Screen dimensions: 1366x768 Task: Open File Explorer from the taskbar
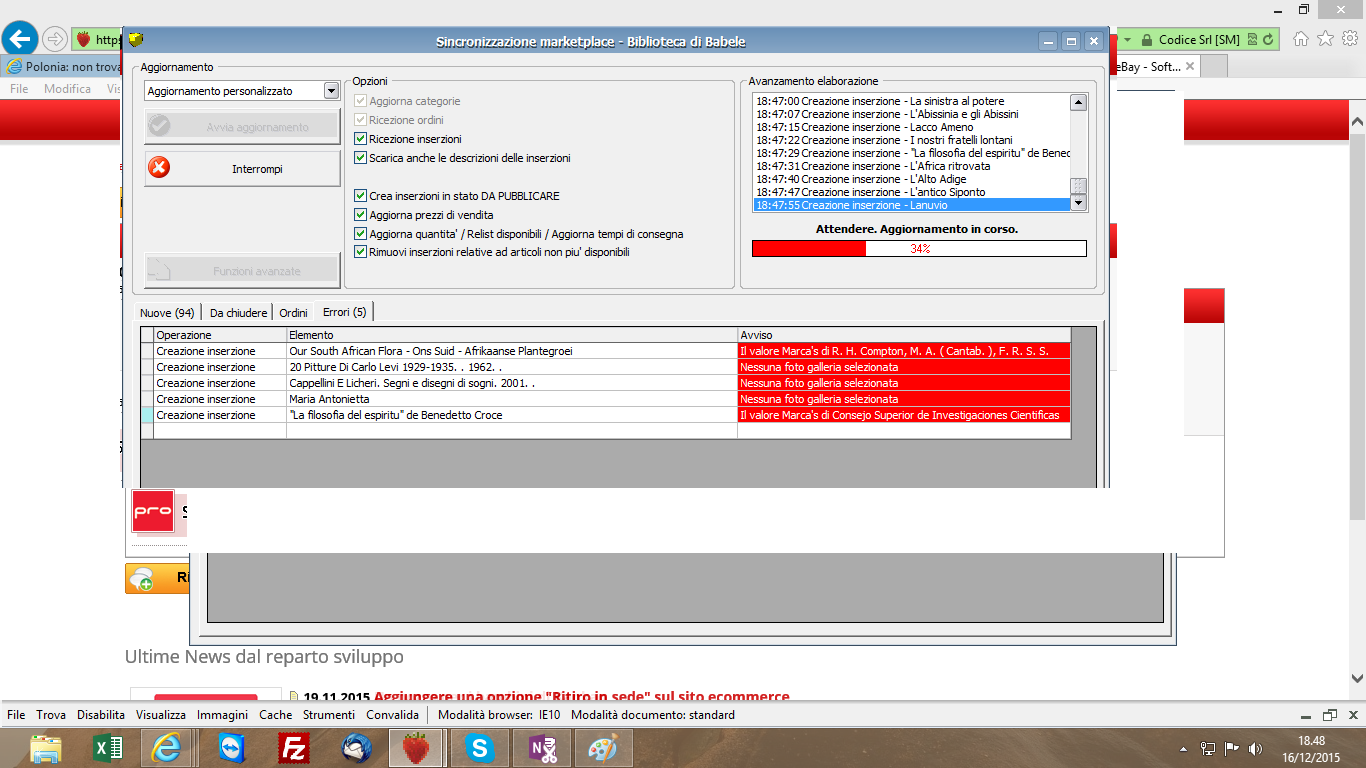pos(46,748)
